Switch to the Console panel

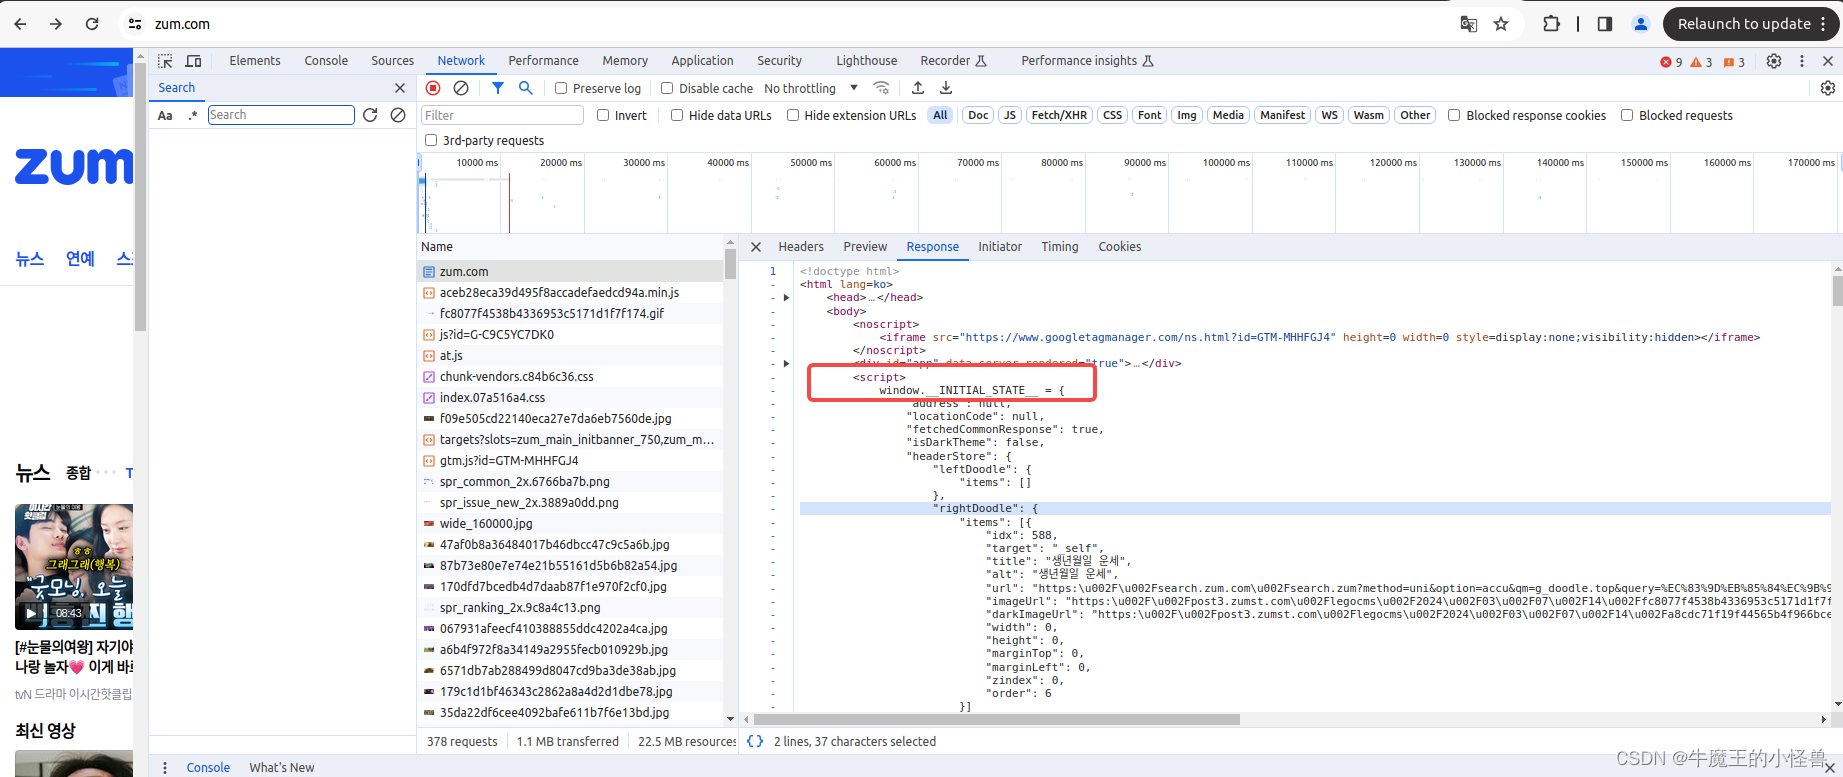coord(326,61)
